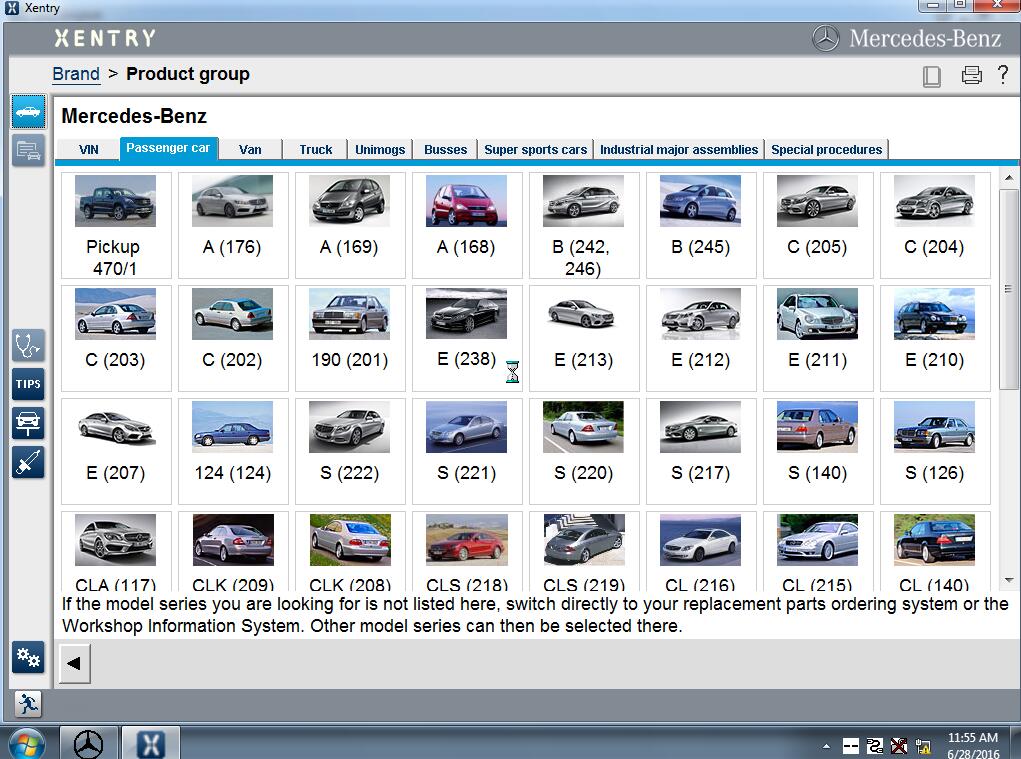Select the S (140) model series

(818, 451)
